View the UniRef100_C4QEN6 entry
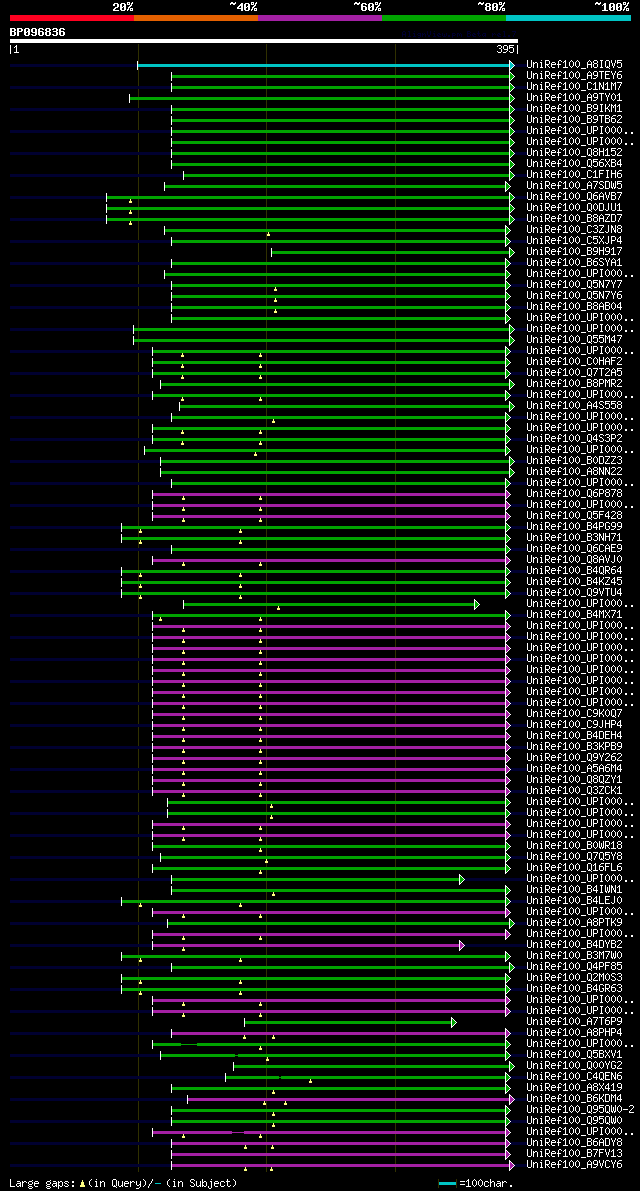Viewport: 640px width, 1191px height. pos(574,1078)
